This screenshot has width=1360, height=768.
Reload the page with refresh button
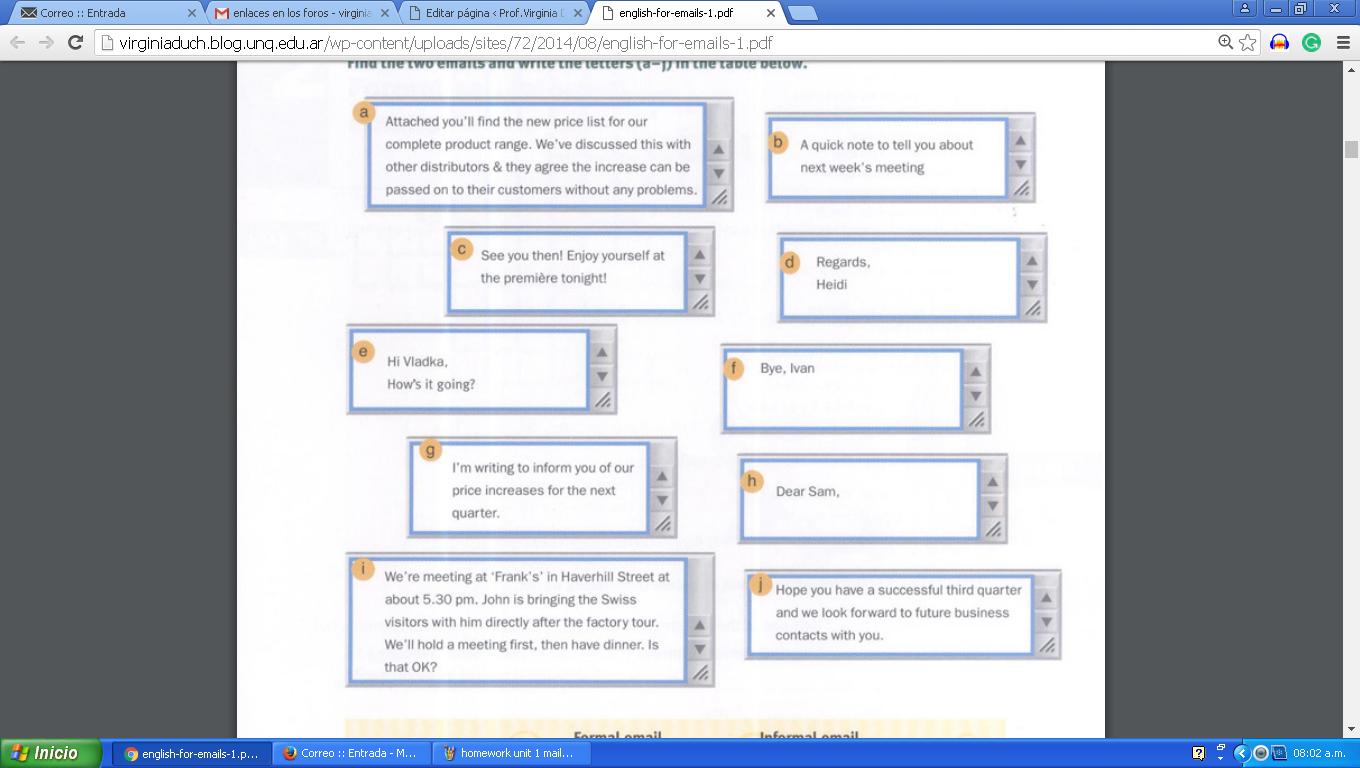pyautogui.click(x=75, y=42)
